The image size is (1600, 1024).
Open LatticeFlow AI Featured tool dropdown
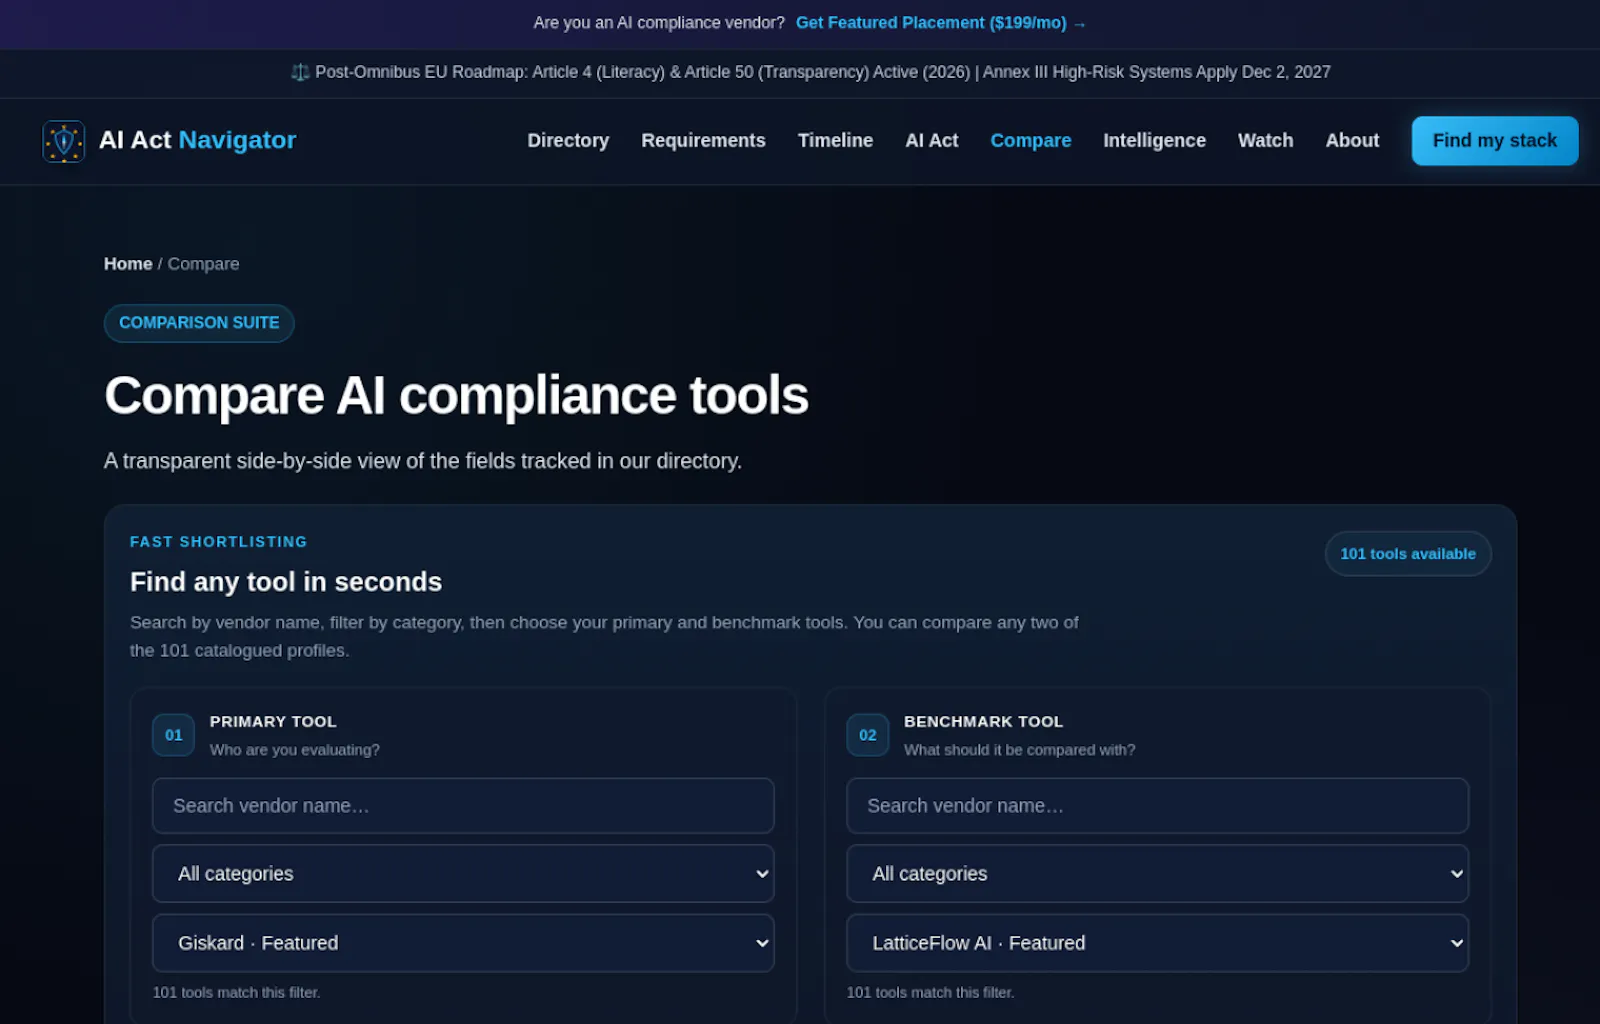1157,943
